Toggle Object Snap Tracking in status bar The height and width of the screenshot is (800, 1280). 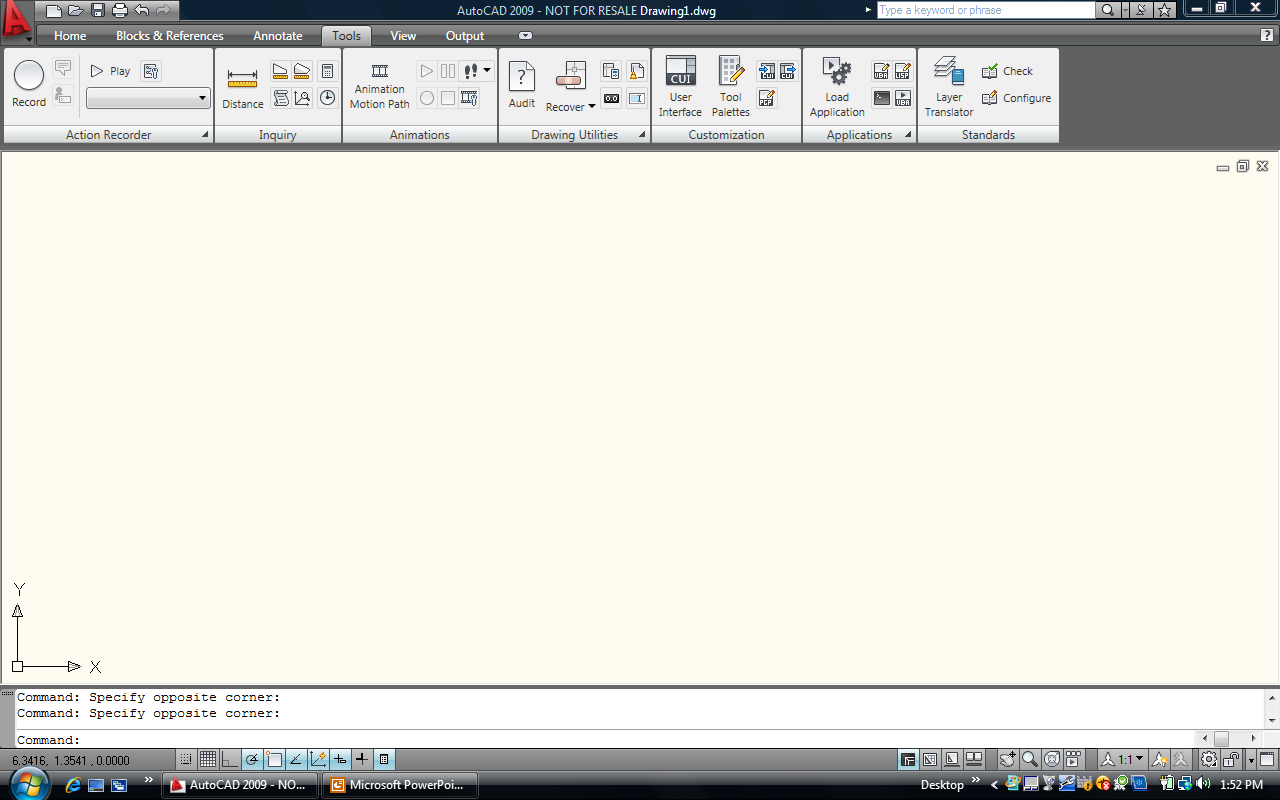coord(296,759)
